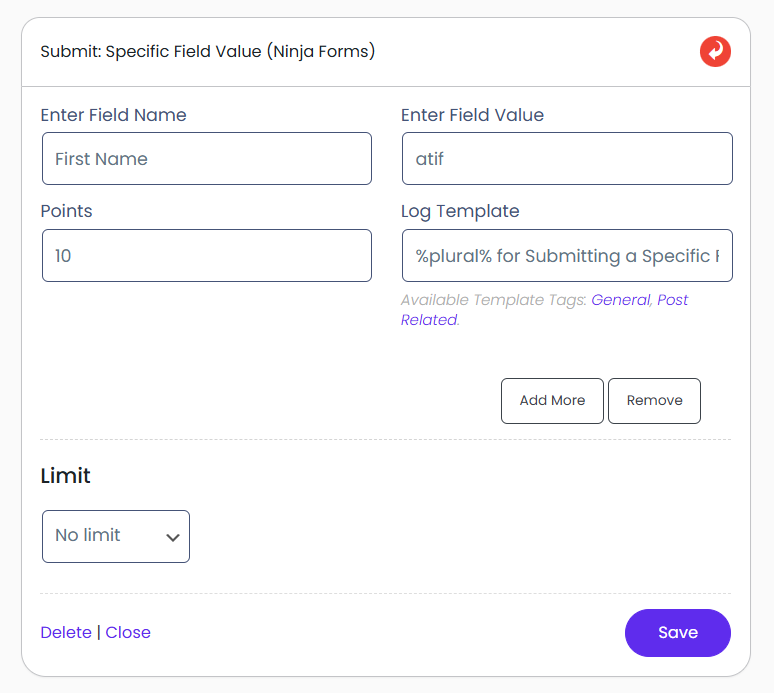
Task: Save the hook settings
Action: 677,632
